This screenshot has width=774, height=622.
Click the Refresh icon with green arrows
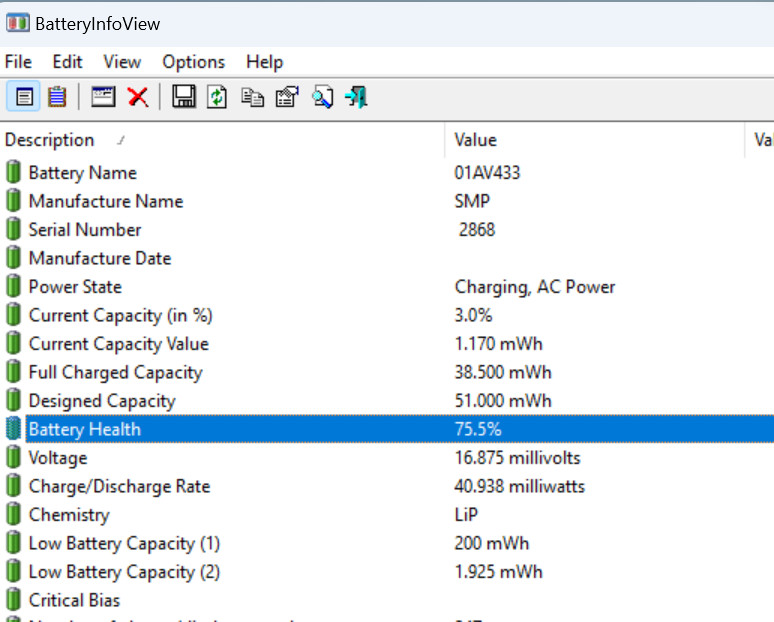pyautogui.click(x=217, y=97)
